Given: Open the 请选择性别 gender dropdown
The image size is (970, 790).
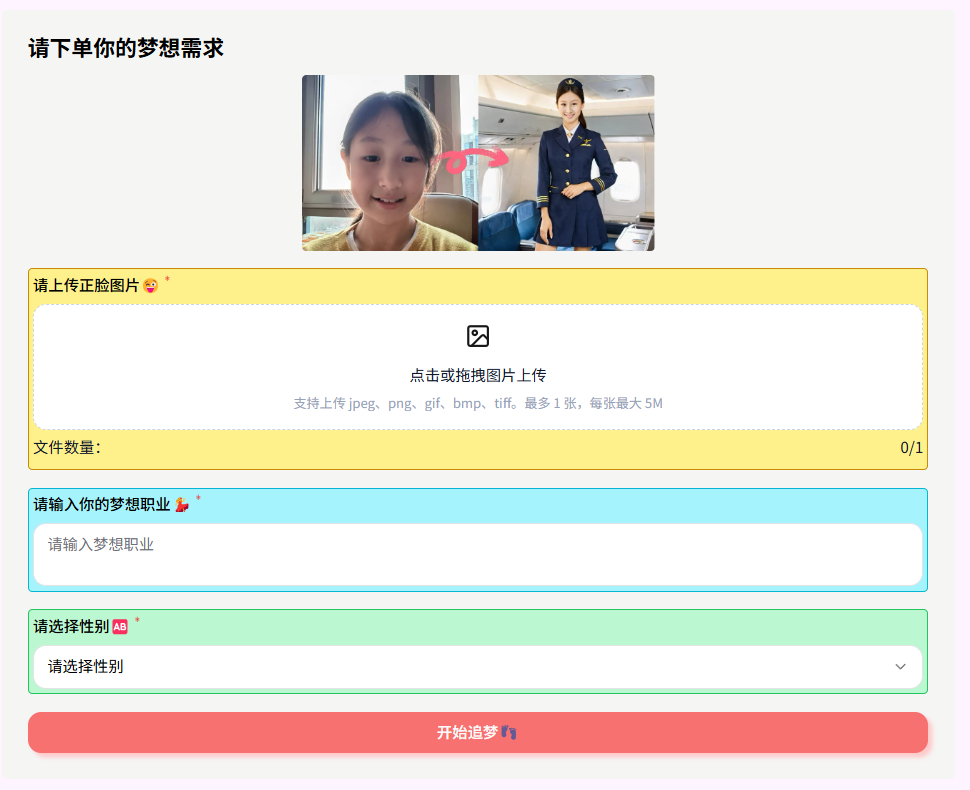Looking at the screenshot, I should pos(478,667).
